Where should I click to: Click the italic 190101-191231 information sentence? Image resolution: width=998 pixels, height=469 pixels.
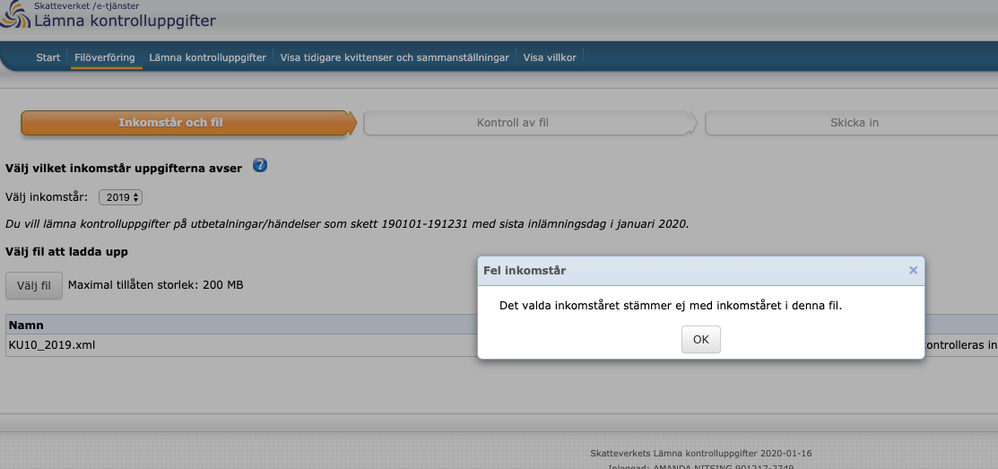347,225
